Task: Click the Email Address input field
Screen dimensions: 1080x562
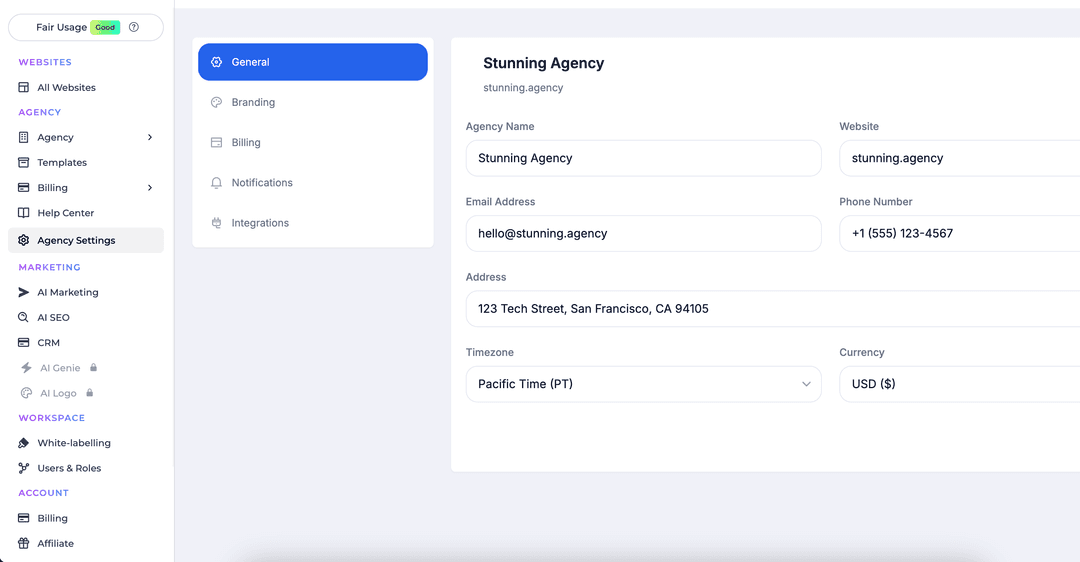Action: coord(643,233)
